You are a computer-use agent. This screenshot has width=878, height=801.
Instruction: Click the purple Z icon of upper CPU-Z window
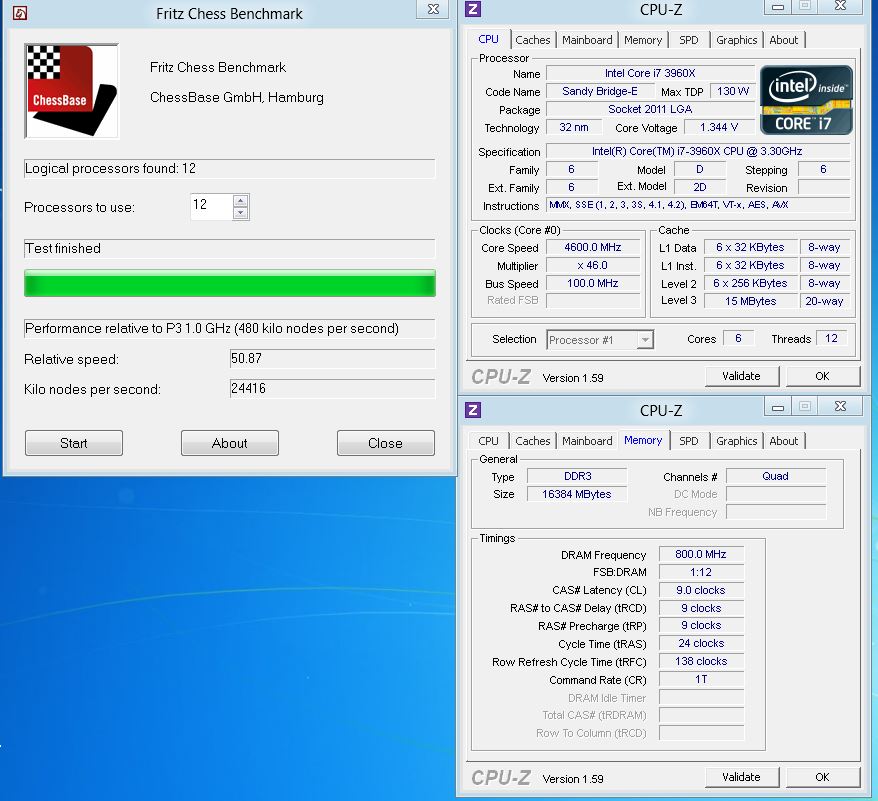pyautogui.click(x=473, y=10)
